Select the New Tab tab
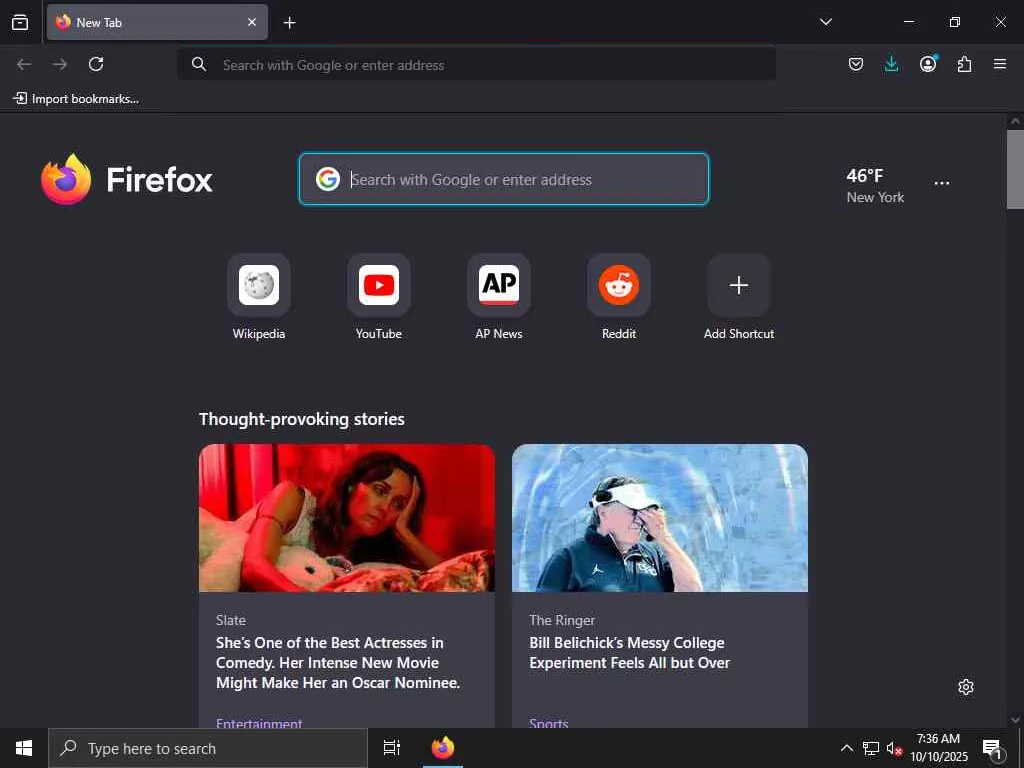The width and height of the screenshot is (1024, 768). 157,22
